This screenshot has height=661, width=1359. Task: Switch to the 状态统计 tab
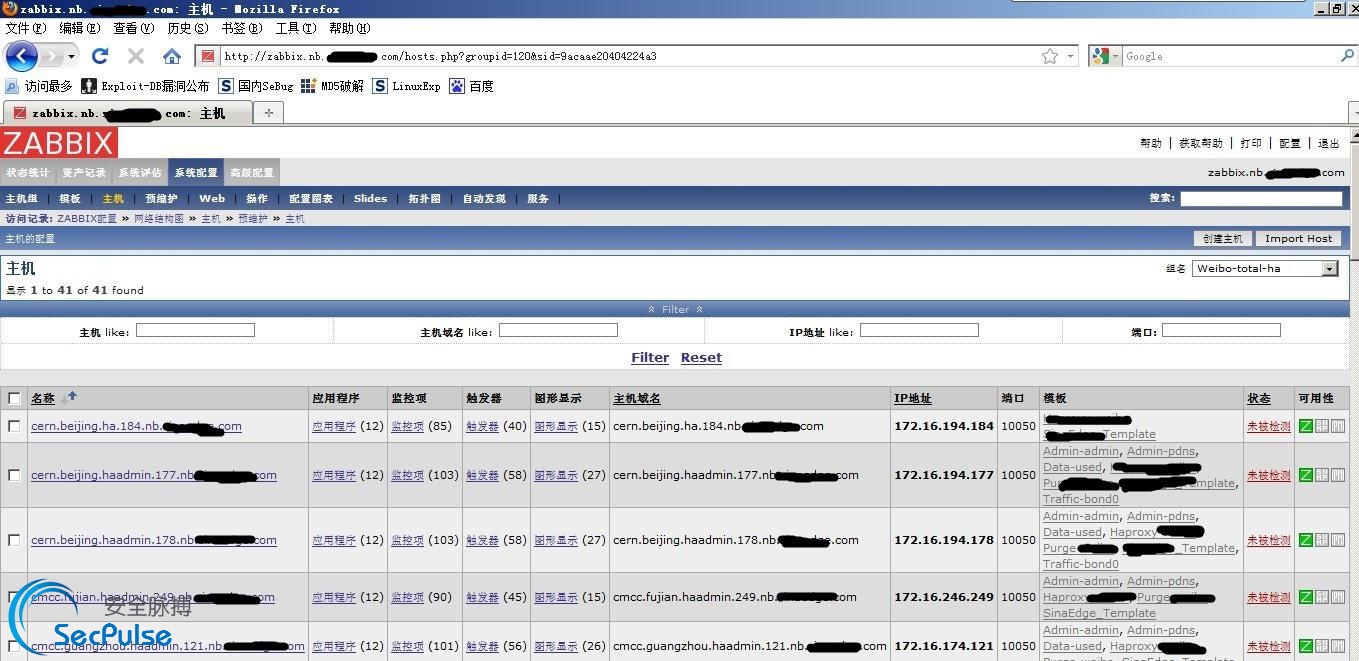coord(28,172)
